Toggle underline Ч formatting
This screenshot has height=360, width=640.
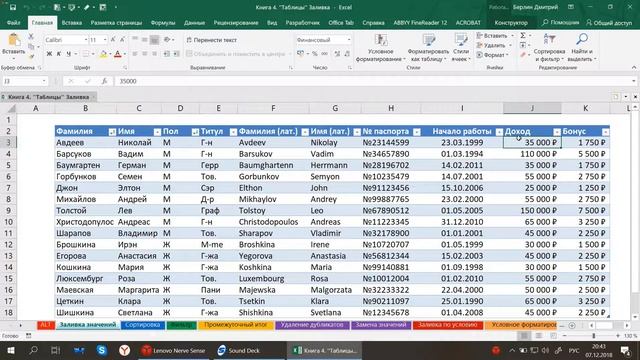[68, 54]
